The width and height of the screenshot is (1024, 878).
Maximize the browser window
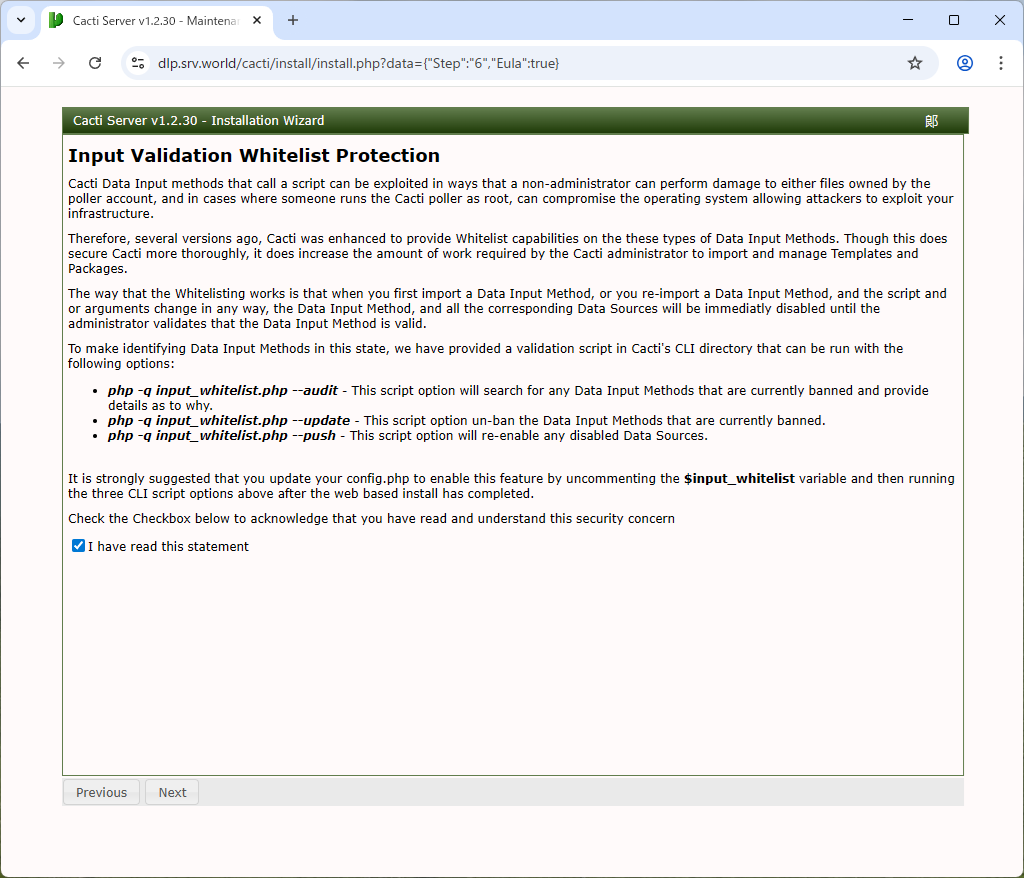[954, 20]
